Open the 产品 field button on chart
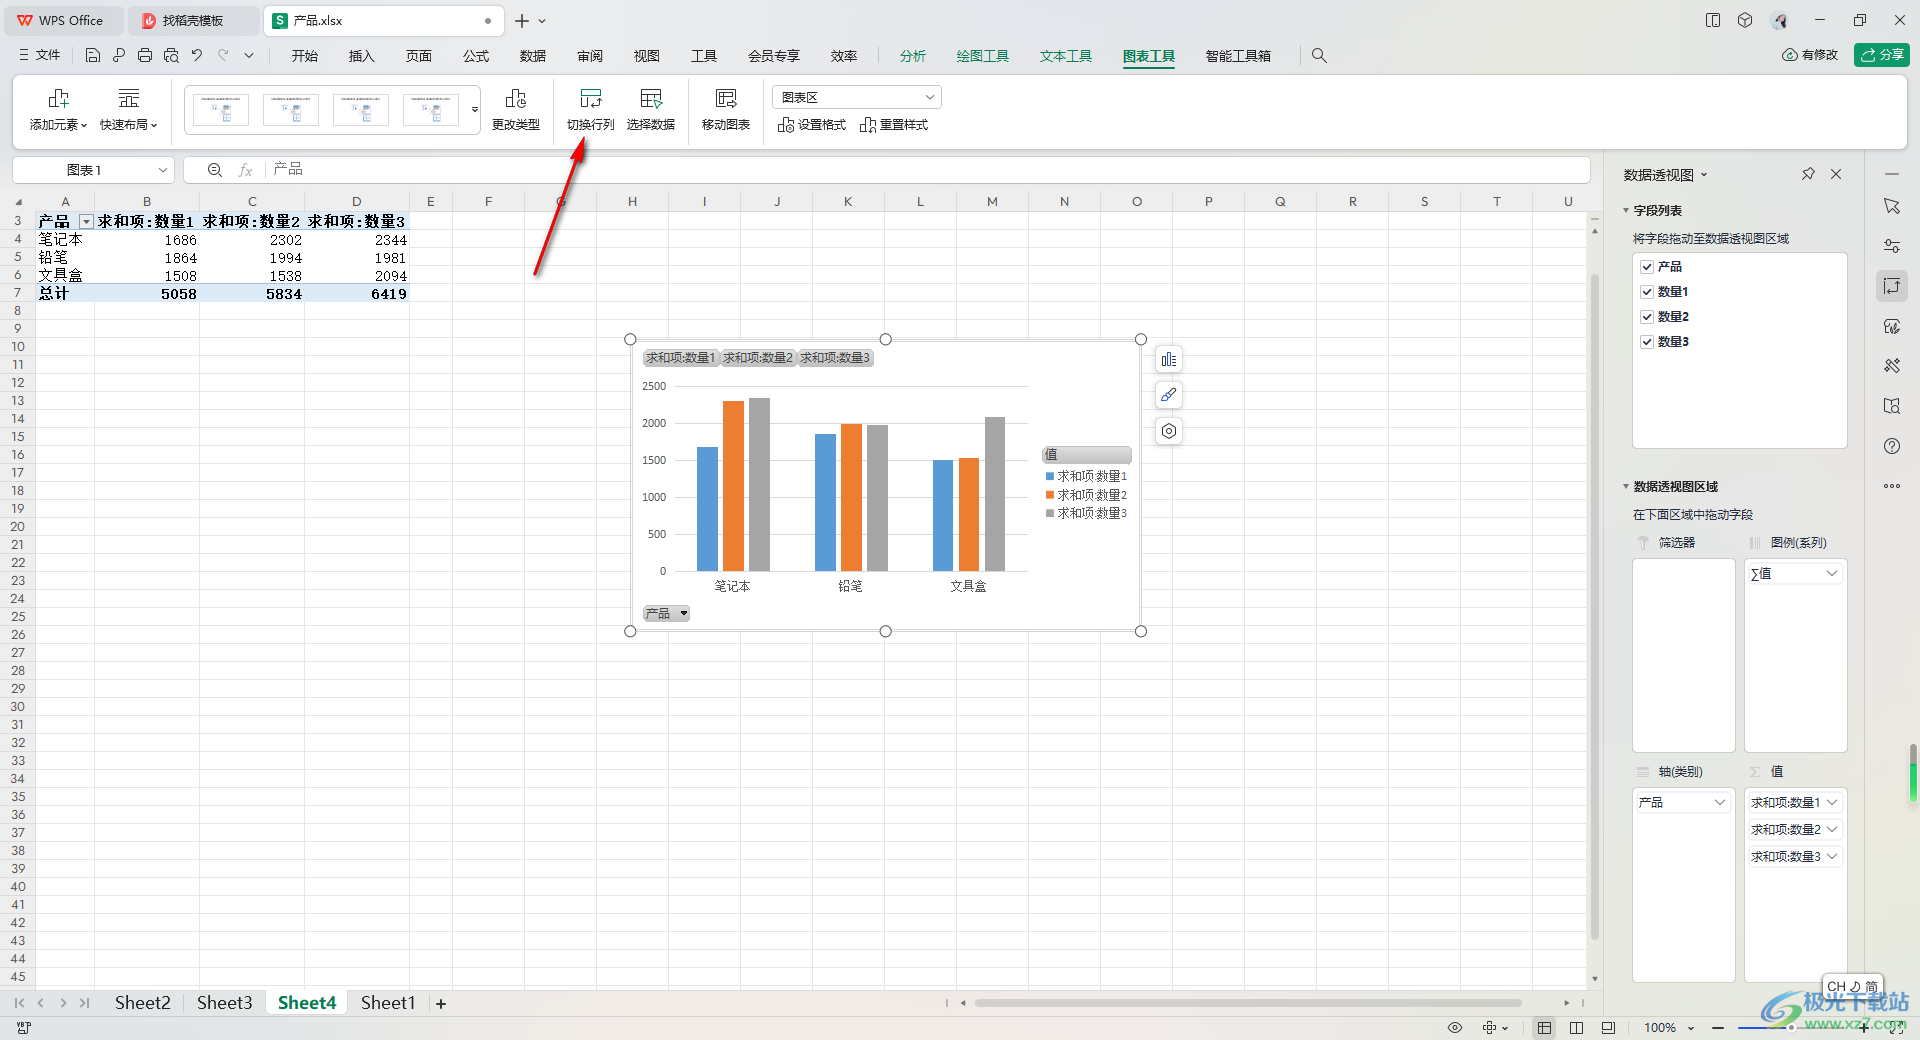 (666, 614)
